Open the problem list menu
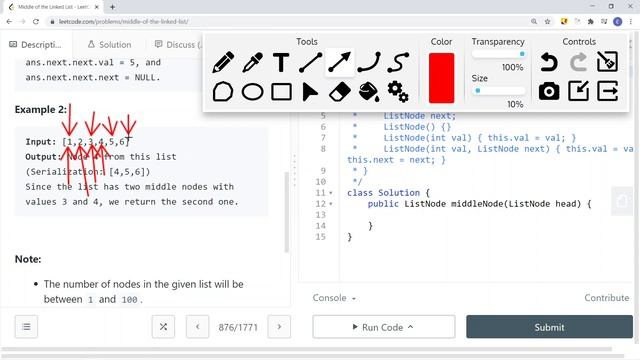Image resolution: width=640 pixels, height=360 pixels. point(26,327)
